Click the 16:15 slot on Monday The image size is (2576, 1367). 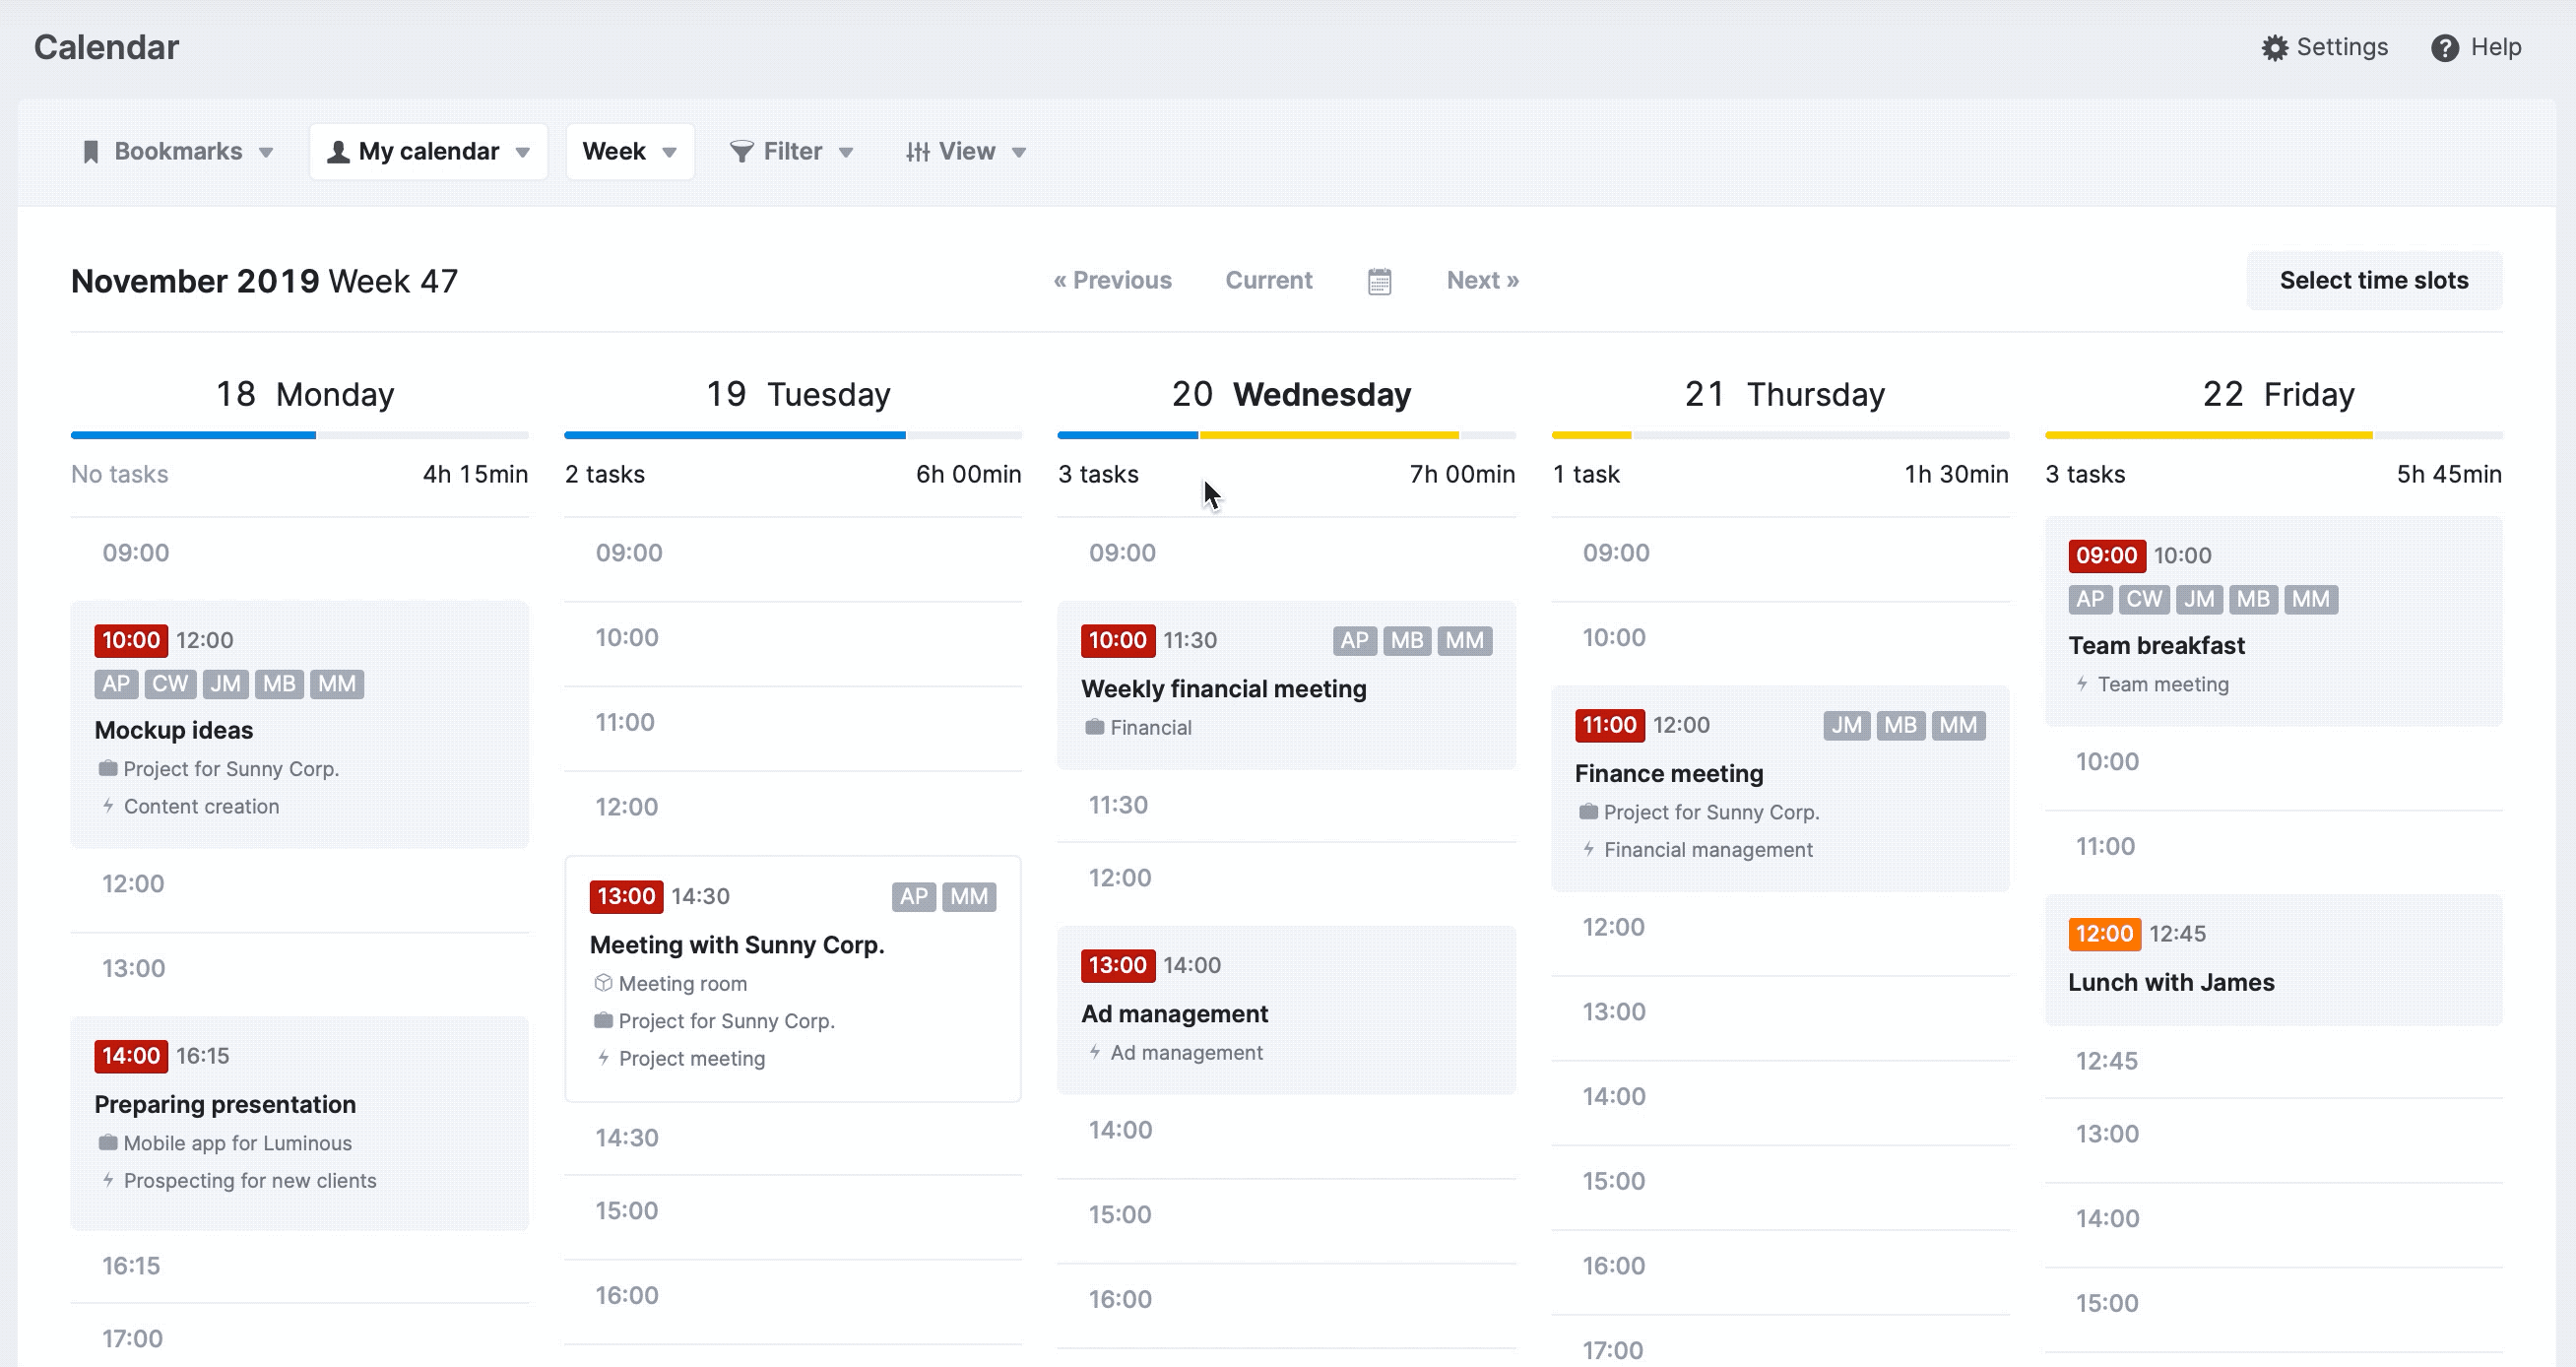pos(300,1266)
